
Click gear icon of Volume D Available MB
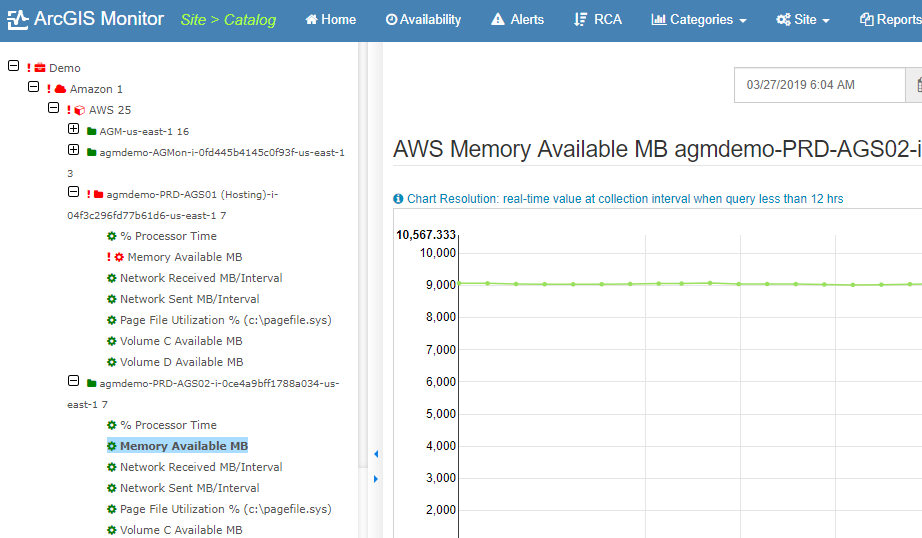point(112,362)
